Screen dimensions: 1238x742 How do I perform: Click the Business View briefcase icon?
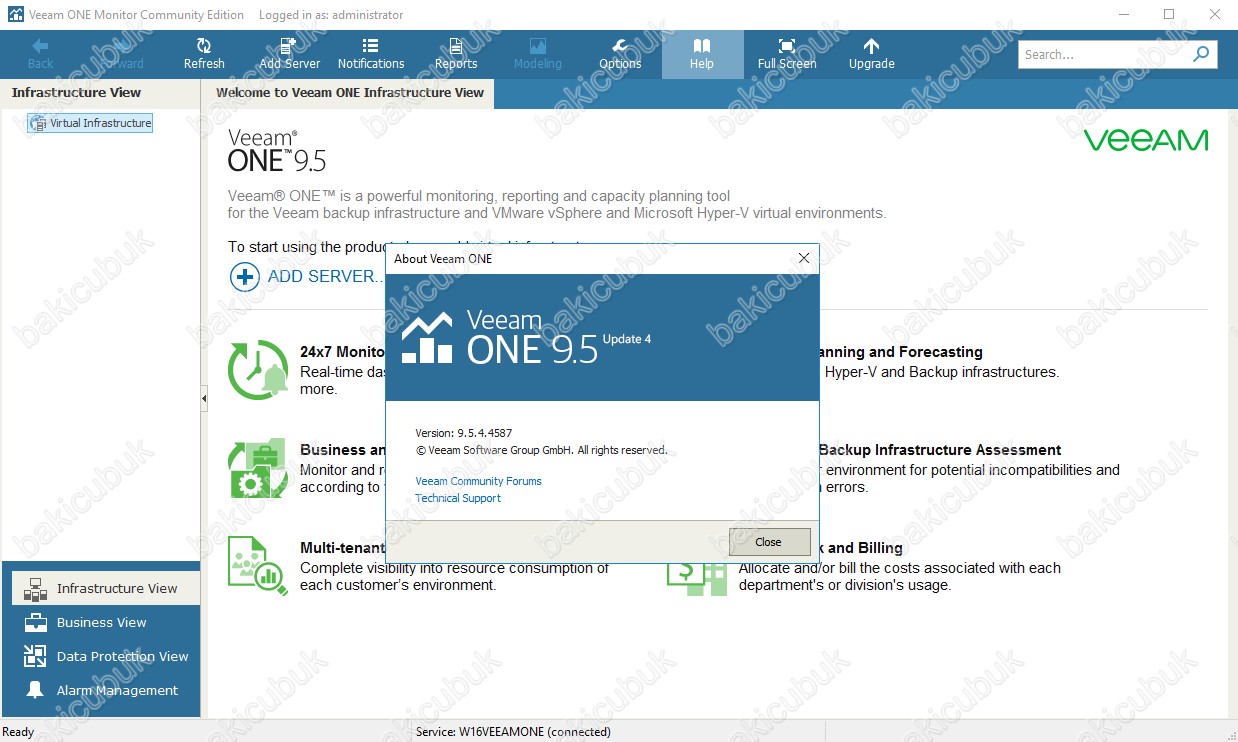[35, 622]
